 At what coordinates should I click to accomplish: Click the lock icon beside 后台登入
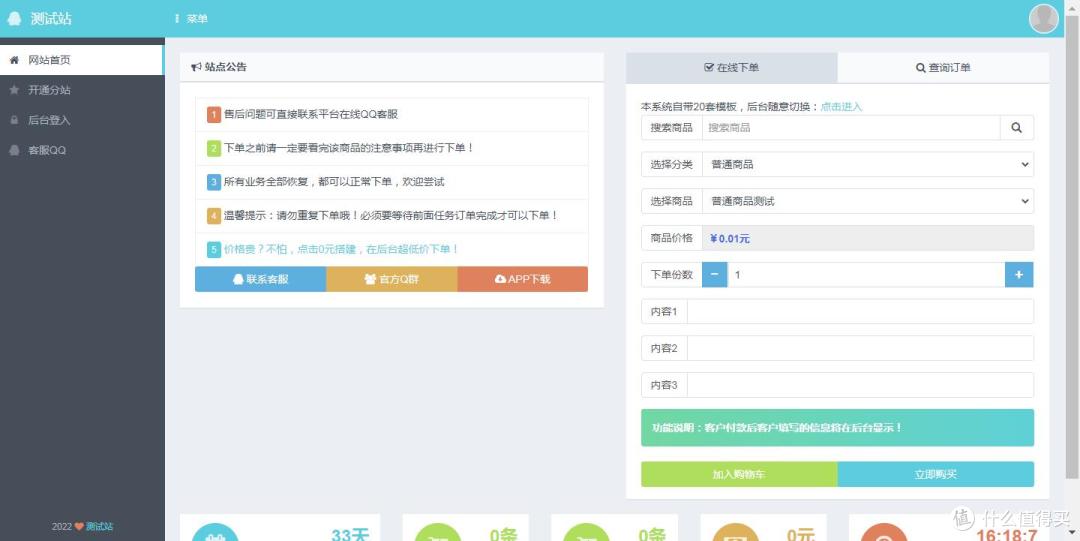point(14,120)
